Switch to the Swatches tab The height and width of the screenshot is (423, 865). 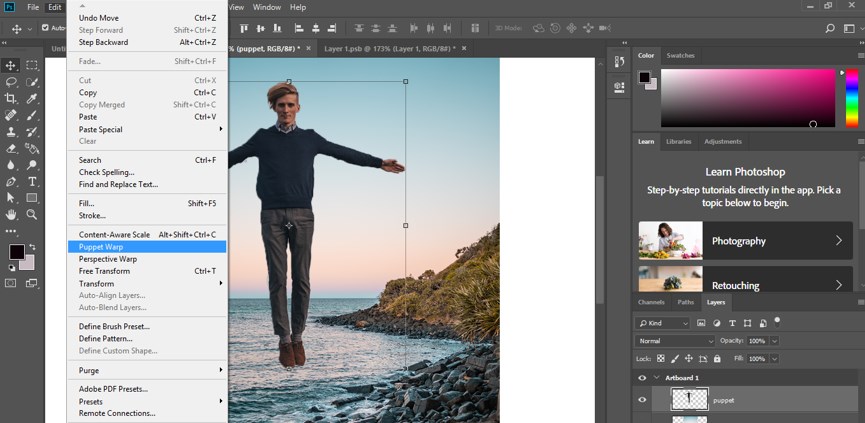click(x=680, y=55)
